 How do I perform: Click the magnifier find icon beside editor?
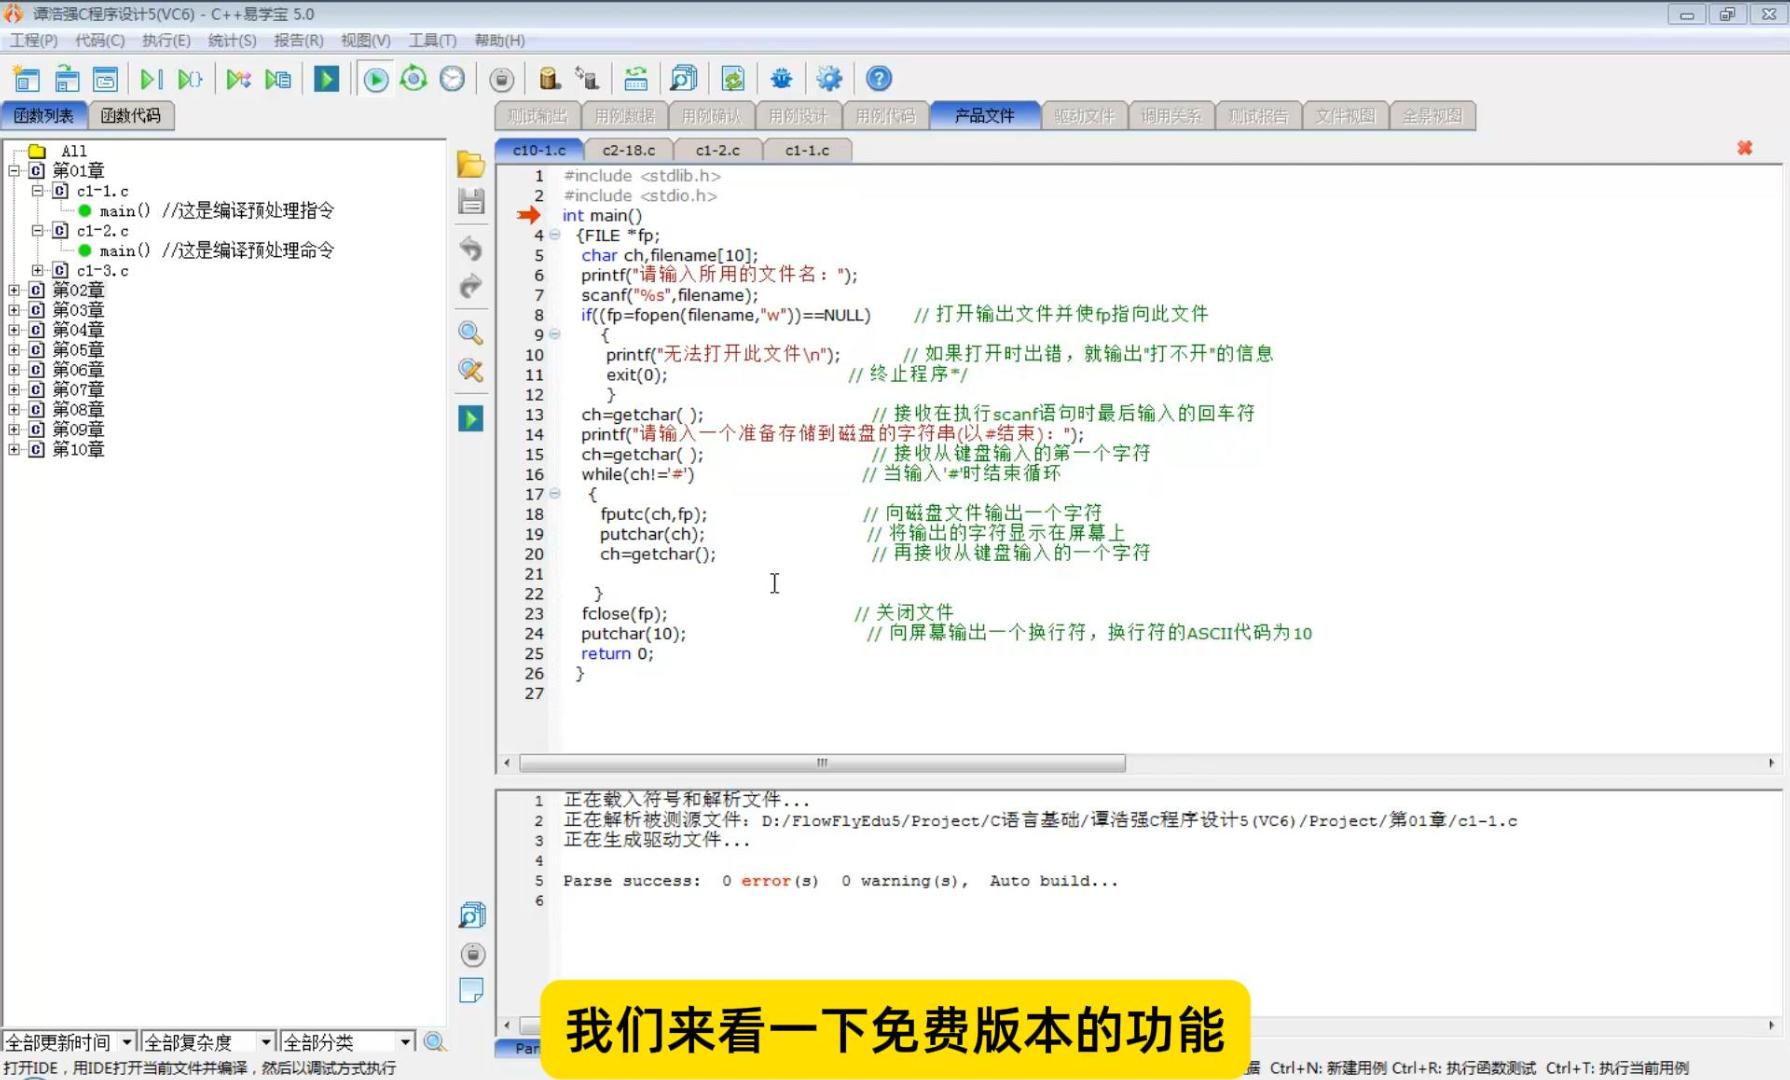pyautogui.click(x=471, y=333)
